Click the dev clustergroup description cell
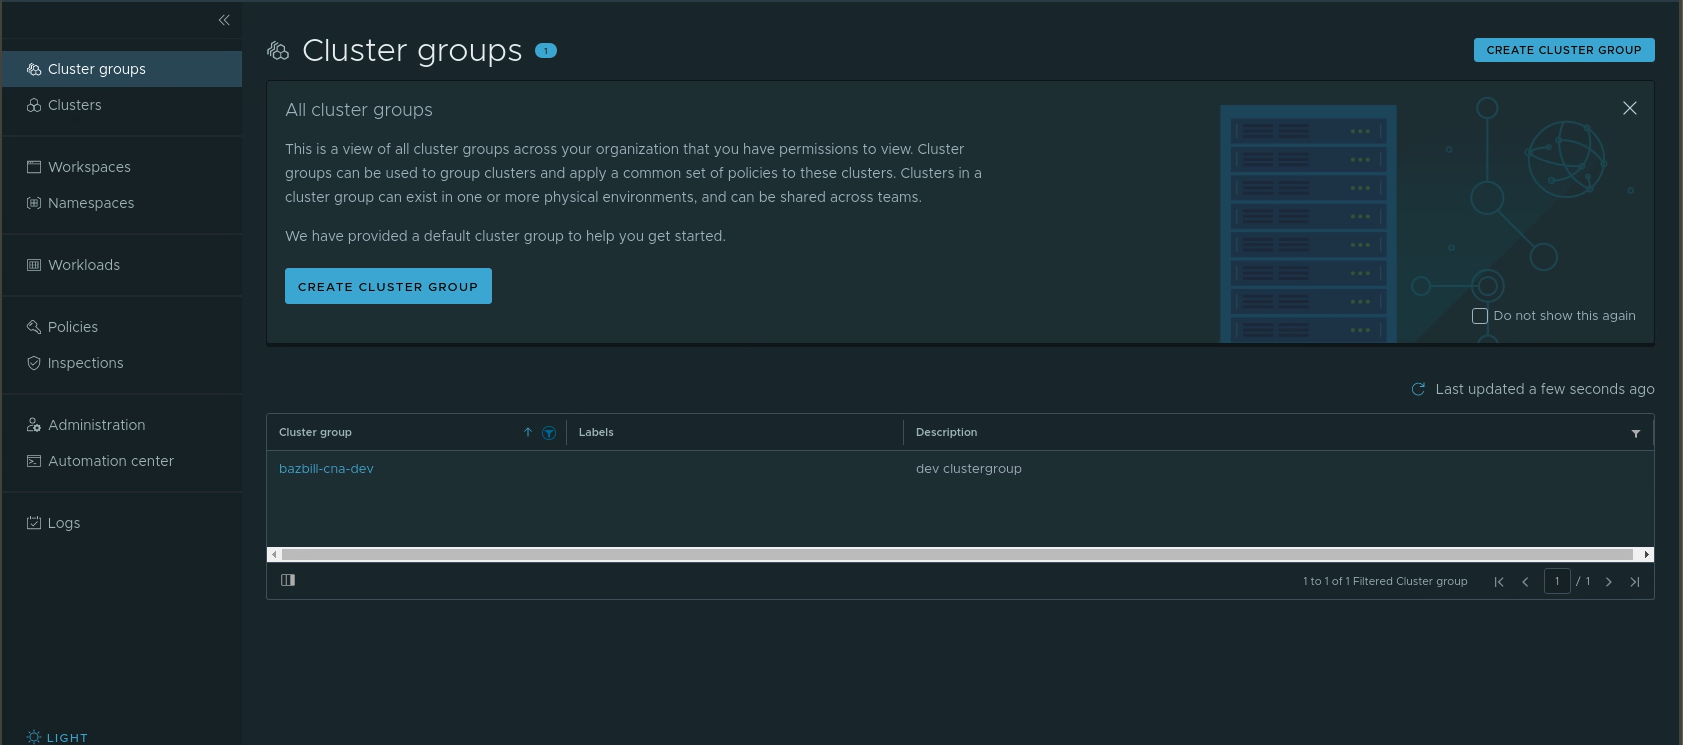The image size is (1683, 745). [x=969, y=468]
